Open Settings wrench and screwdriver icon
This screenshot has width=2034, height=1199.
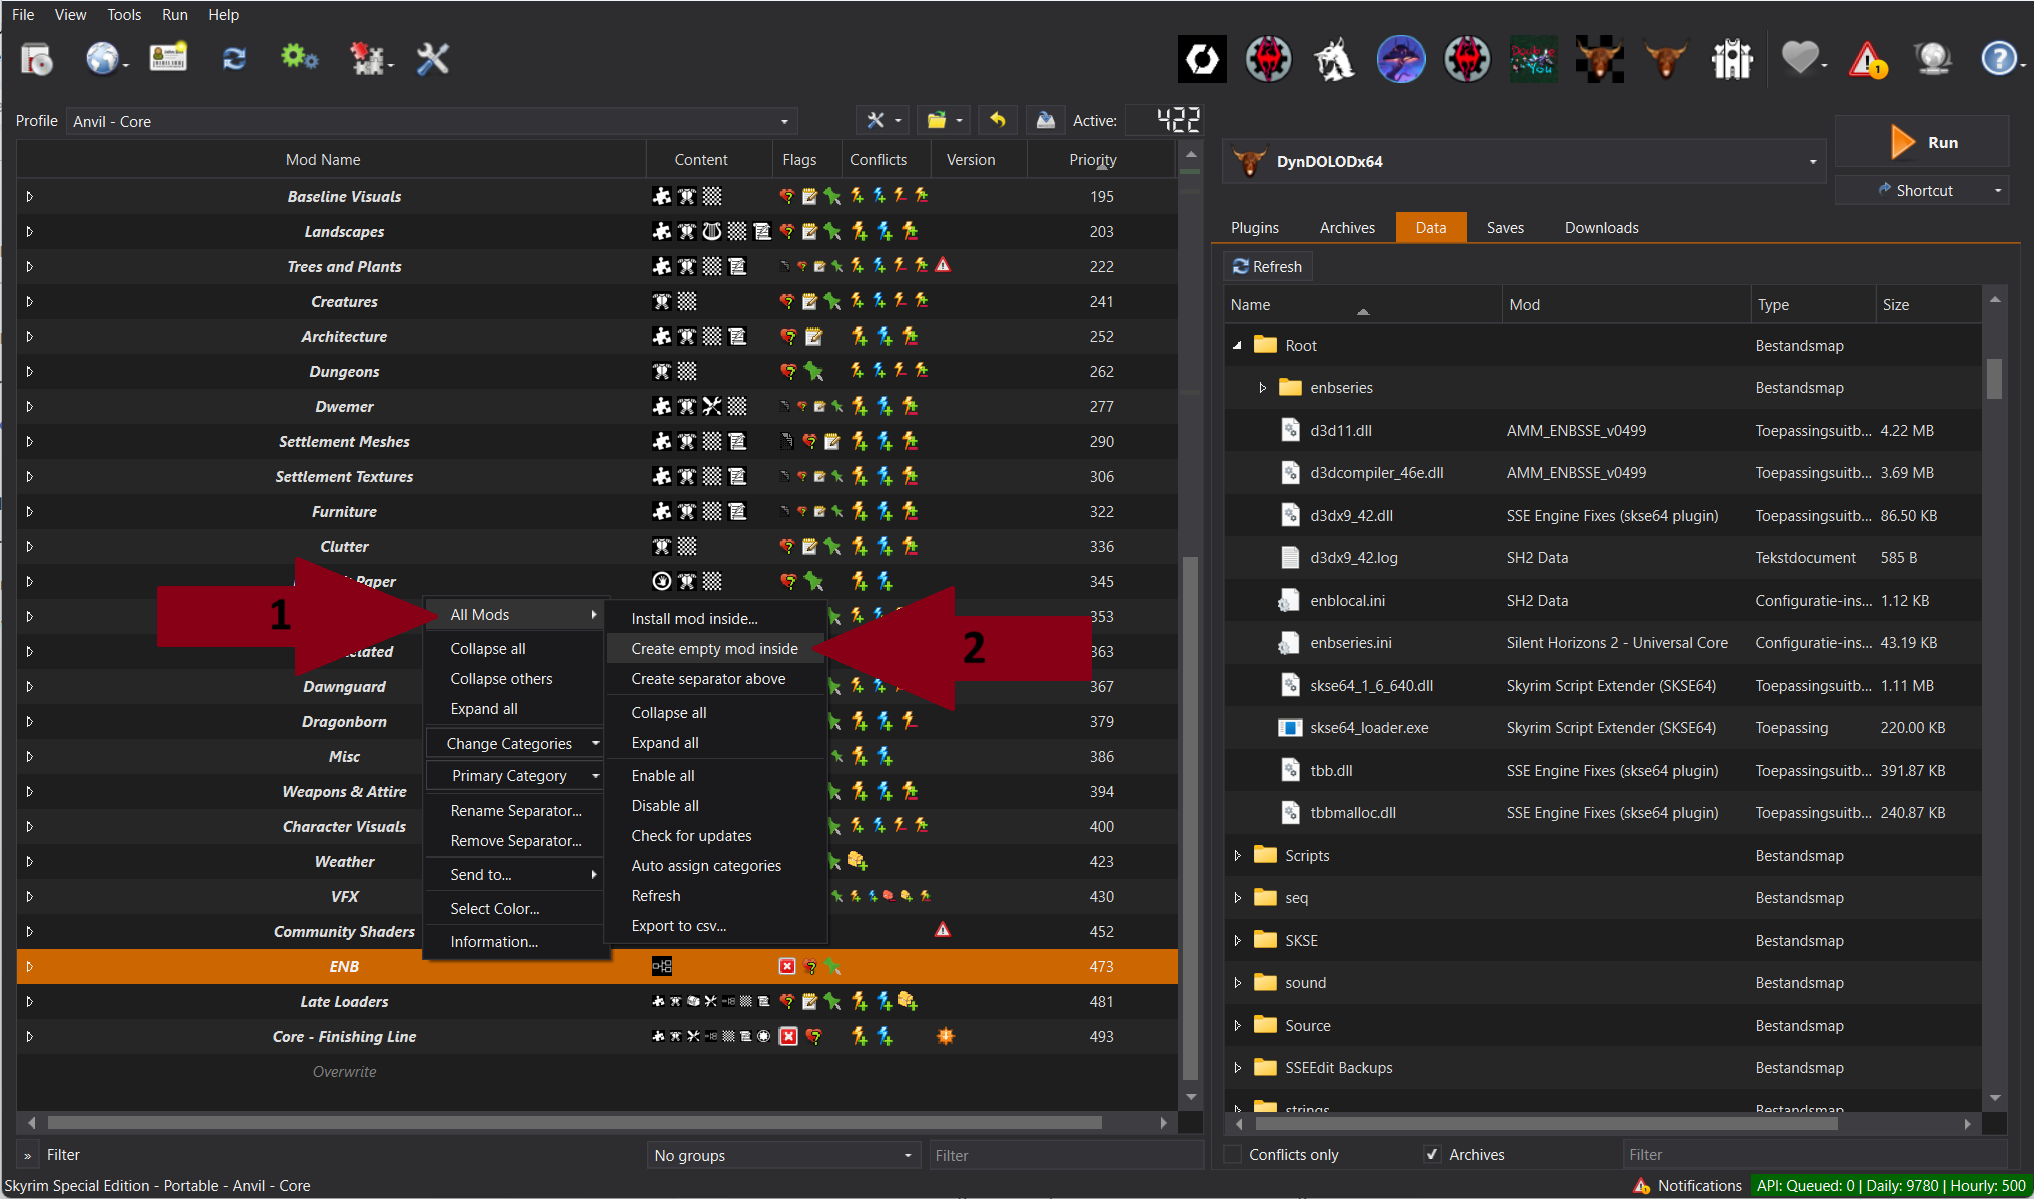pyautogui.click(x=432, y=60)
